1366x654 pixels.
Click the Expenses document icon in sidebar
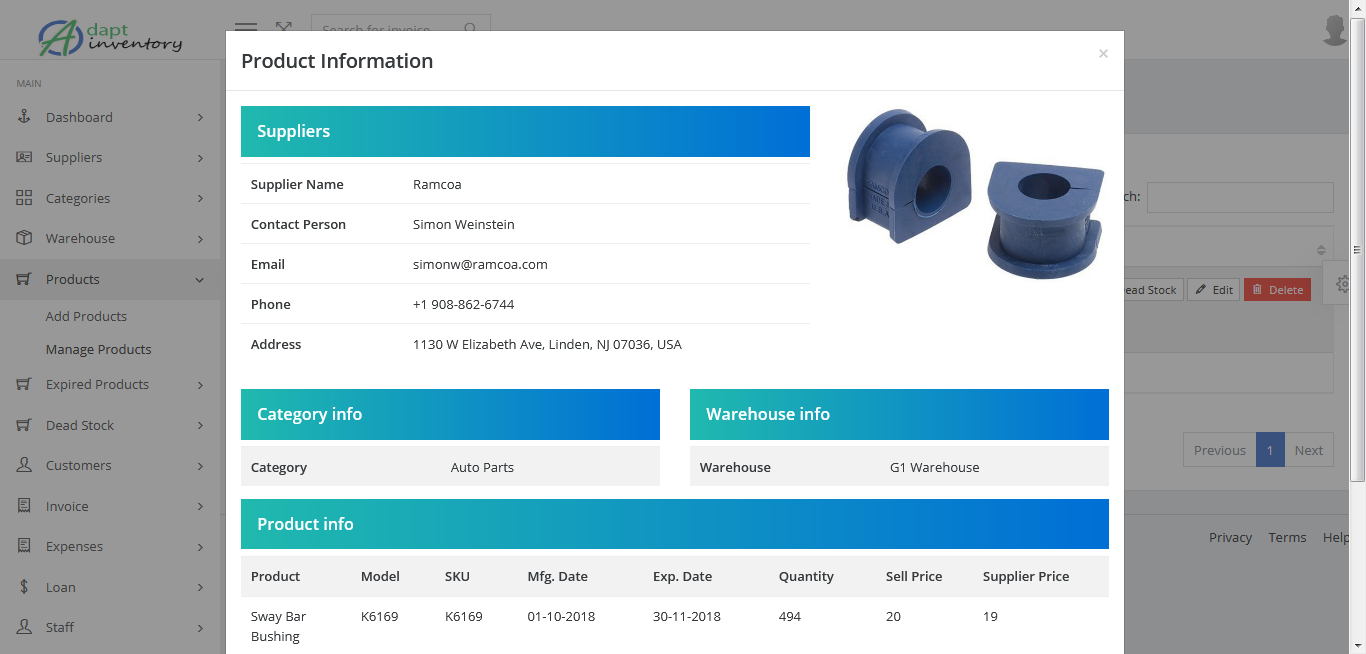click(x=24, y=546)
